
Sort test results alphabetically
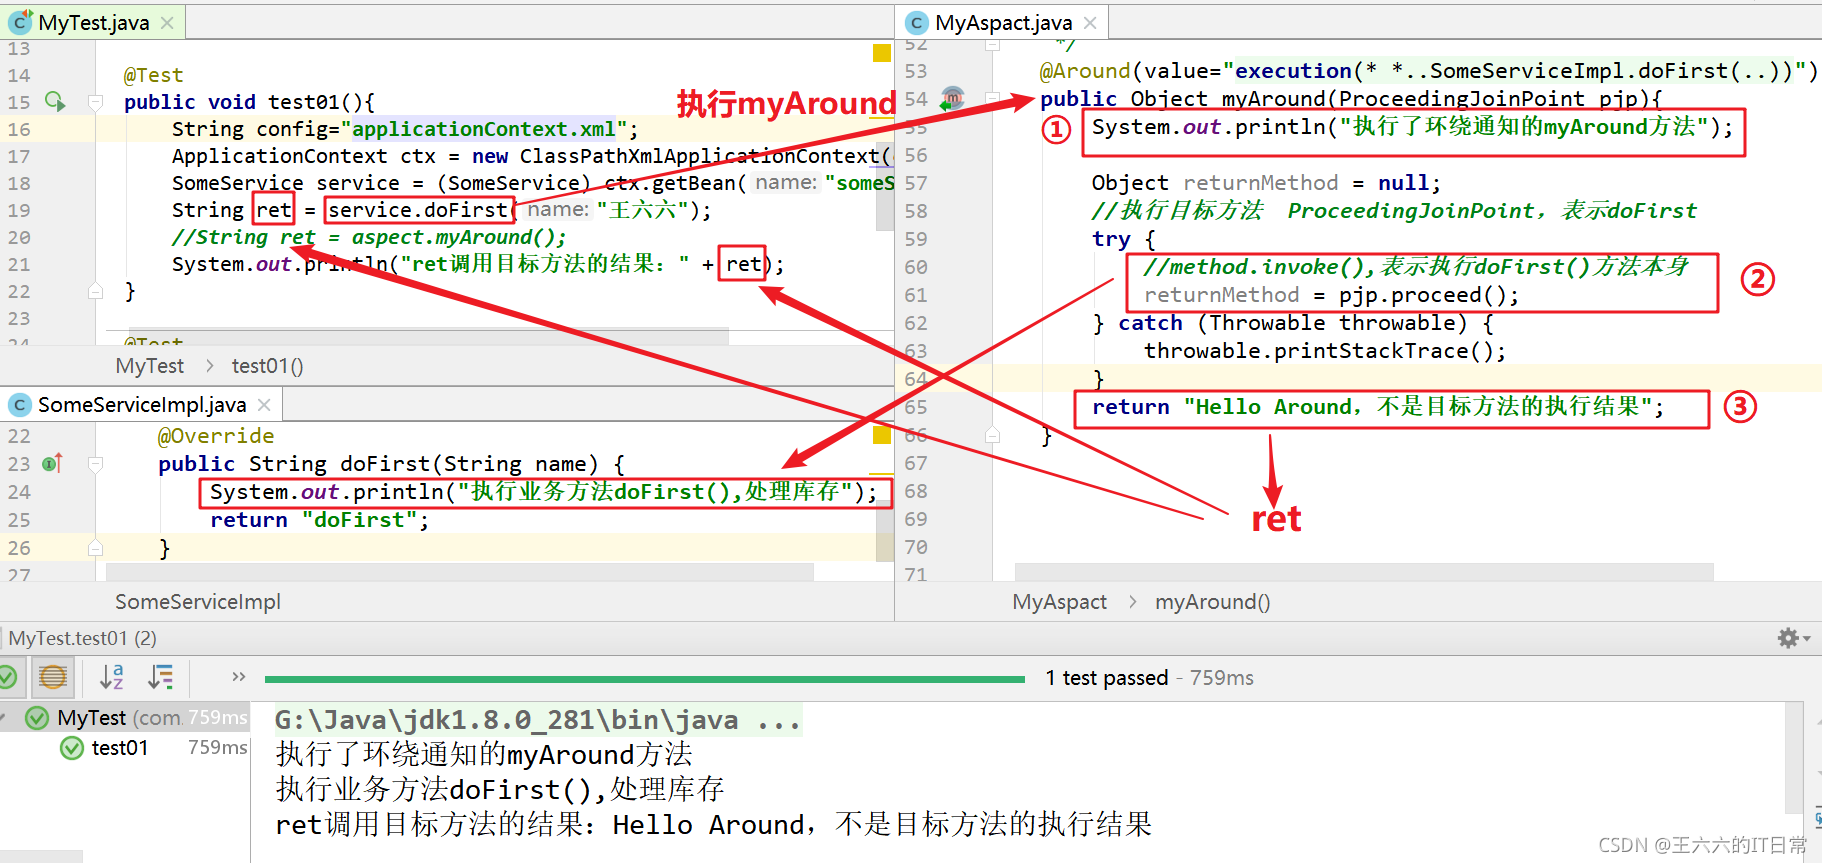coord(111,677)
